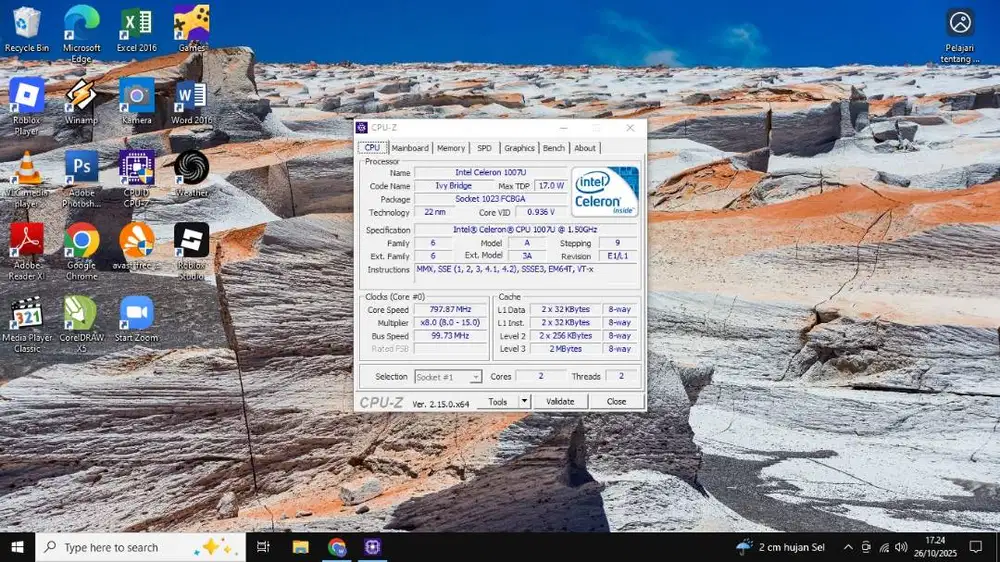Select the avast free antivirus icon
This screenshot has height=562, width=1000.
[136, 241]
